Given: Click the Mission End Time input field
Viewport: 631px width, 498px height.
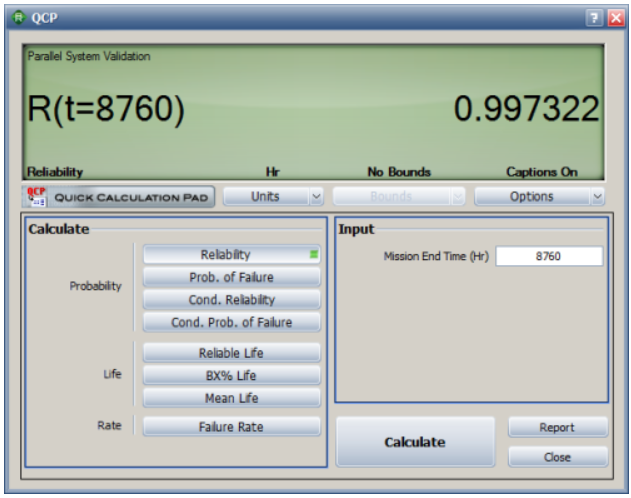Looking at the screenshot, I should (549, 256).
